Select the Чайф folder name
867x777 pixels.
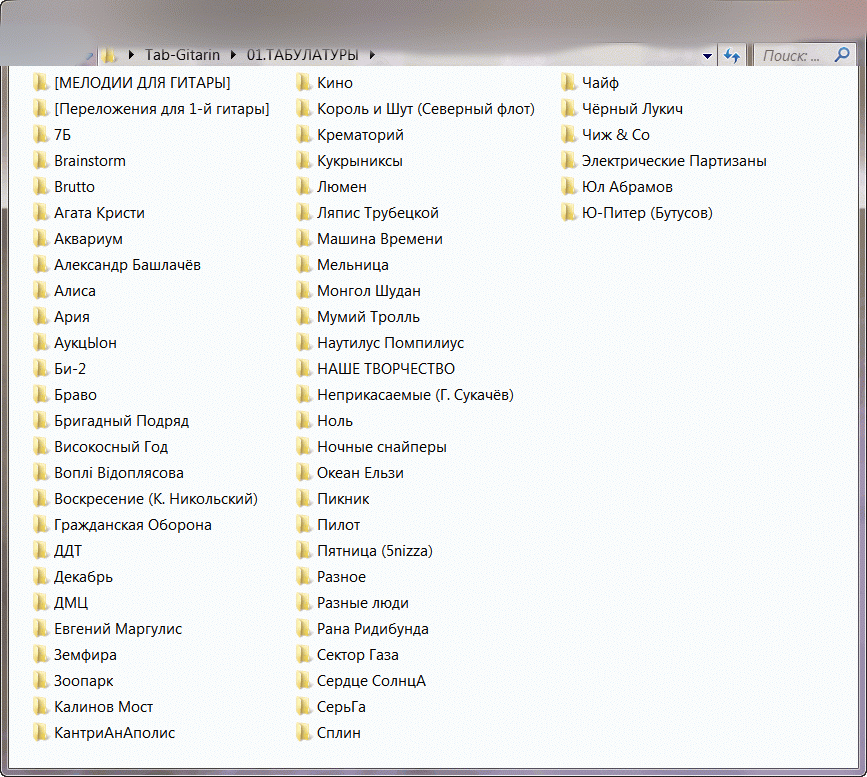tap(600, 83)
